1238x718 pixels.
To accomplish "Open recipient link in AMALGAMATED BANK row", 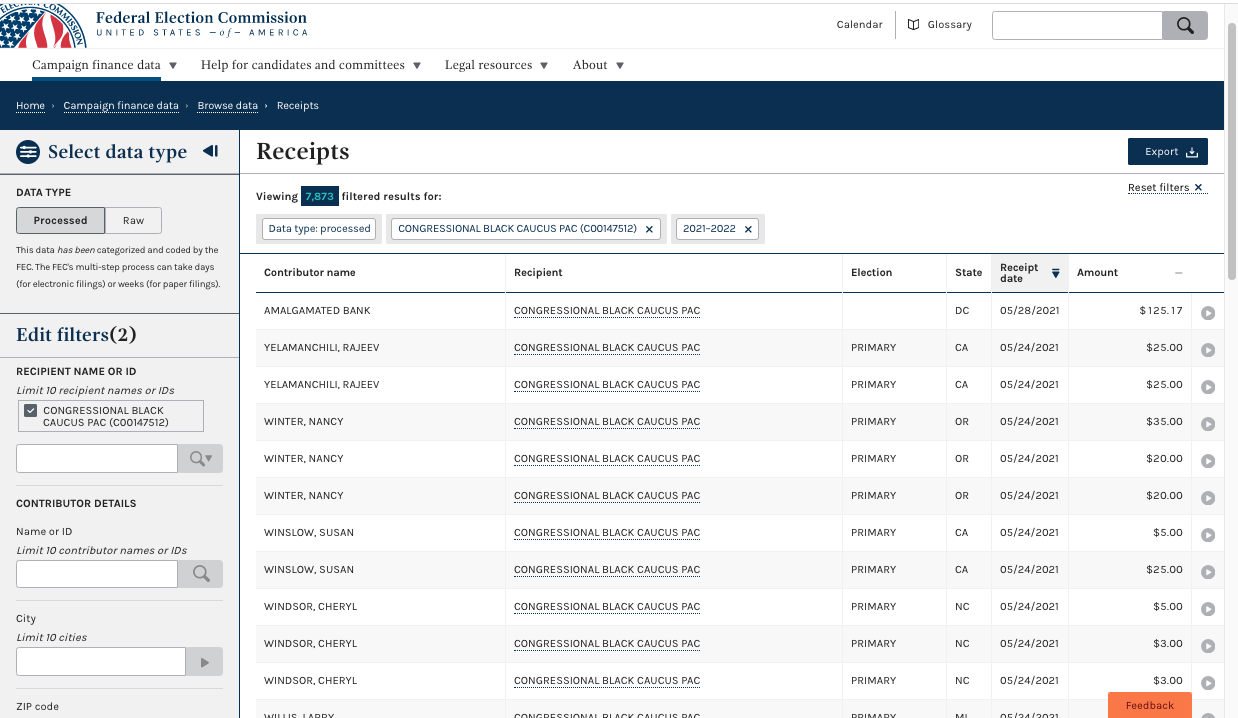I will [607, 311].
